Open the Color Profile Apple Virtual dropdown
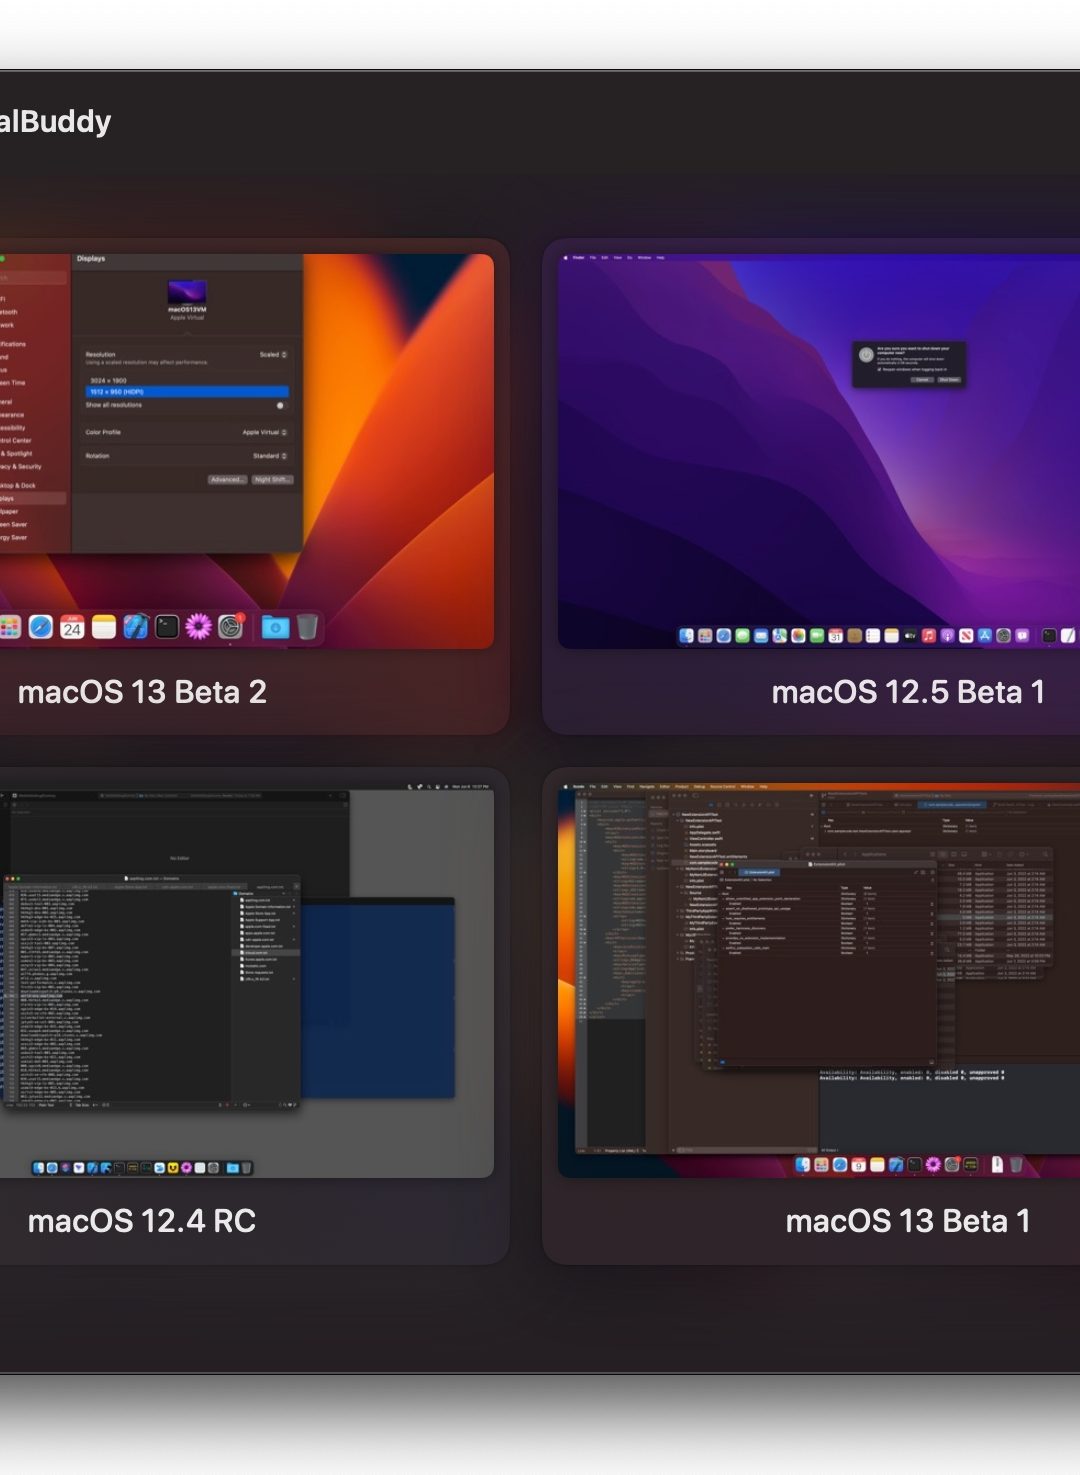 pyautogui.click(x=264, y=433)
